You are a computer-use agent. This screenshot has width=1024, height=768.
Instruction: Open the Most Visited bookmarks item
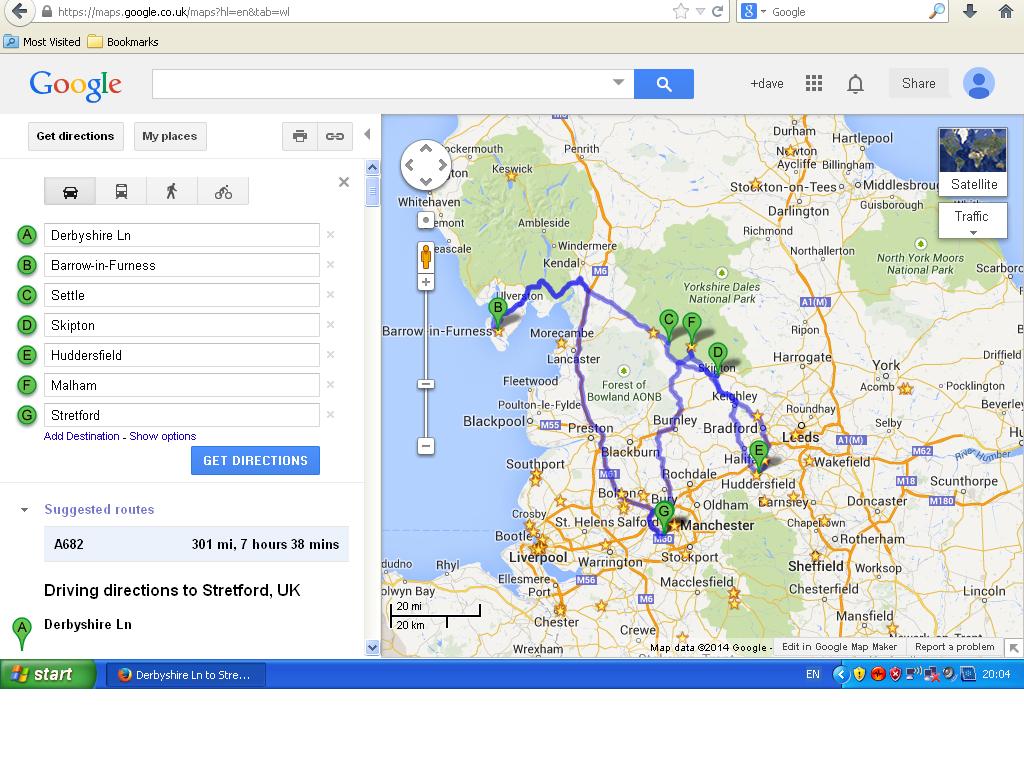pos(42,42)
